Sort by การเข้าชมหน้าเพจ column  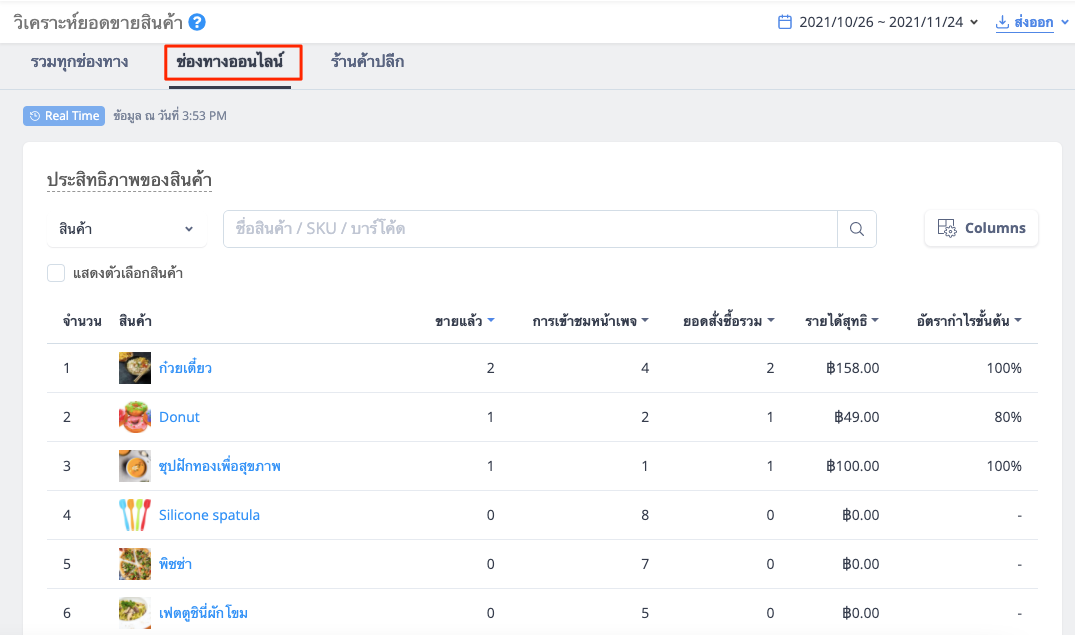point(590,321)
